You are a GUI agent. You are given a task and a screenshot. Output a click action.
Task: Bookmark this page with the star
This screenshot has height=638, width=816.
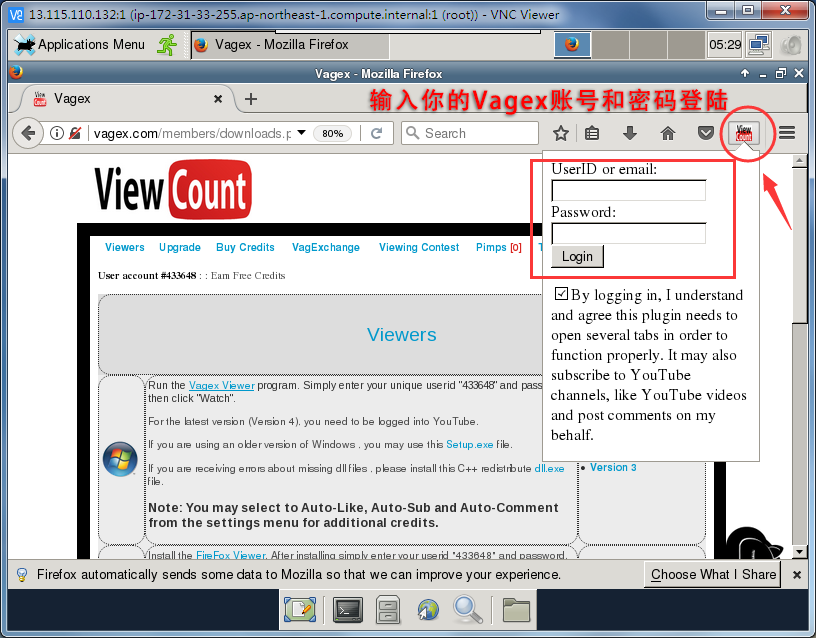click(x=560, y=133)
